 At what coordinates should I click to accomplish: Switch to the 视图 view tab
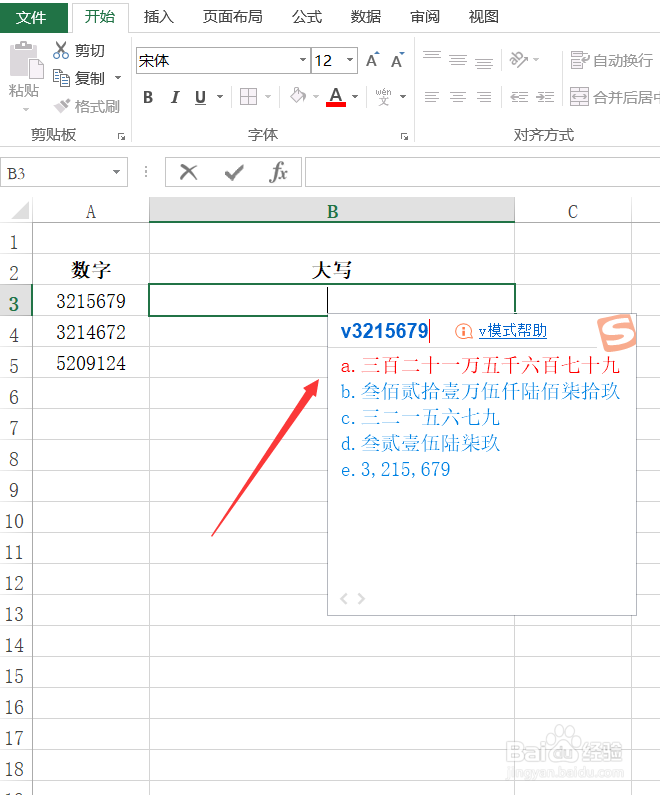click(484, 17)
